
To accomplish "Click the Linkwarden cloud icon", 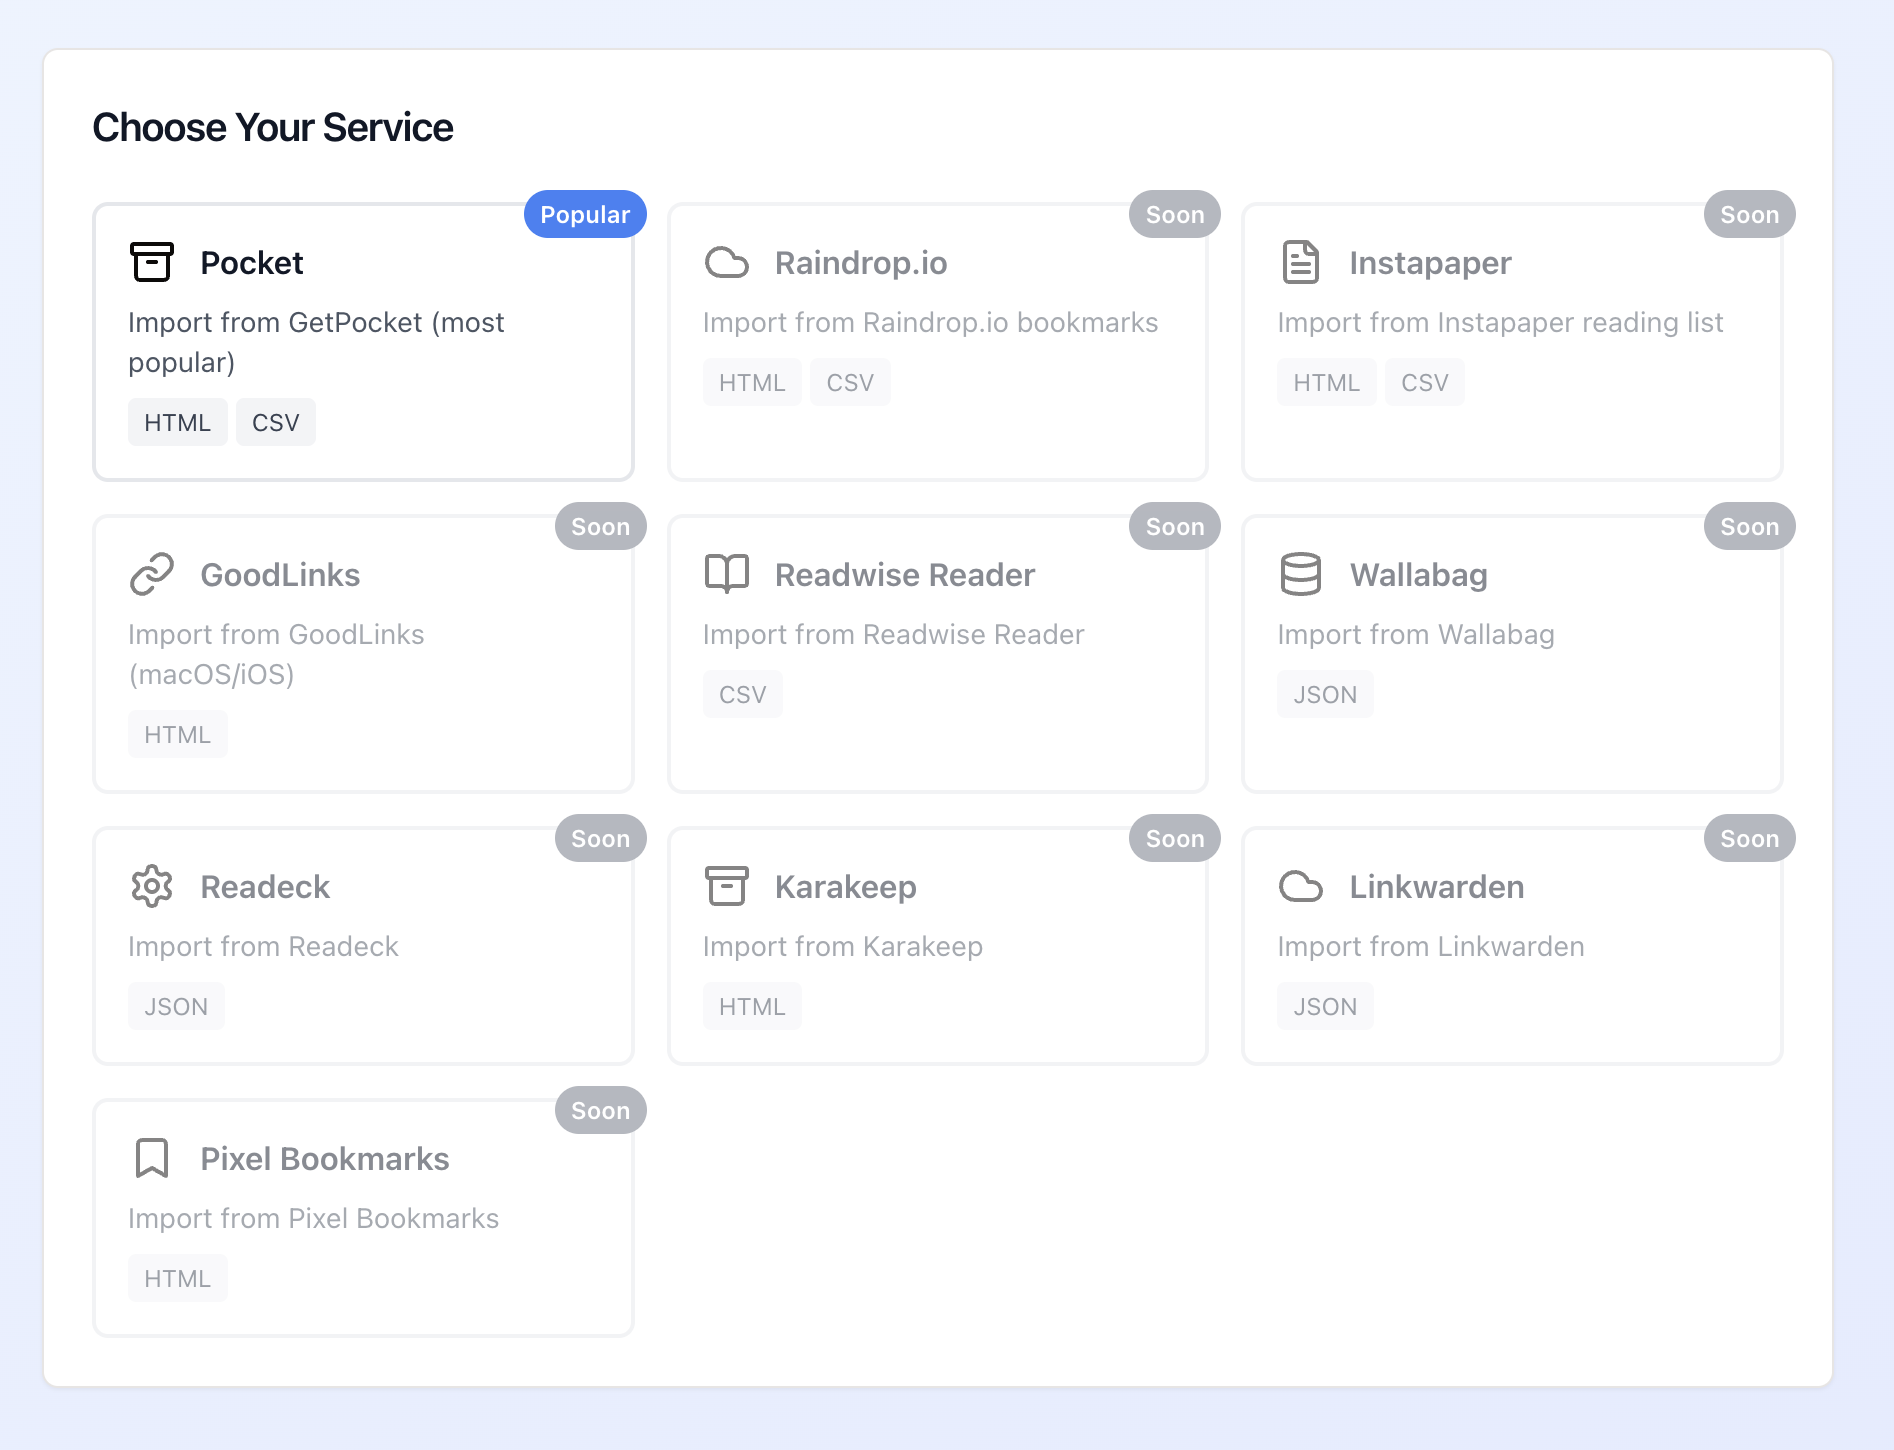I will pyautogui.click(x=1301, y=886).
